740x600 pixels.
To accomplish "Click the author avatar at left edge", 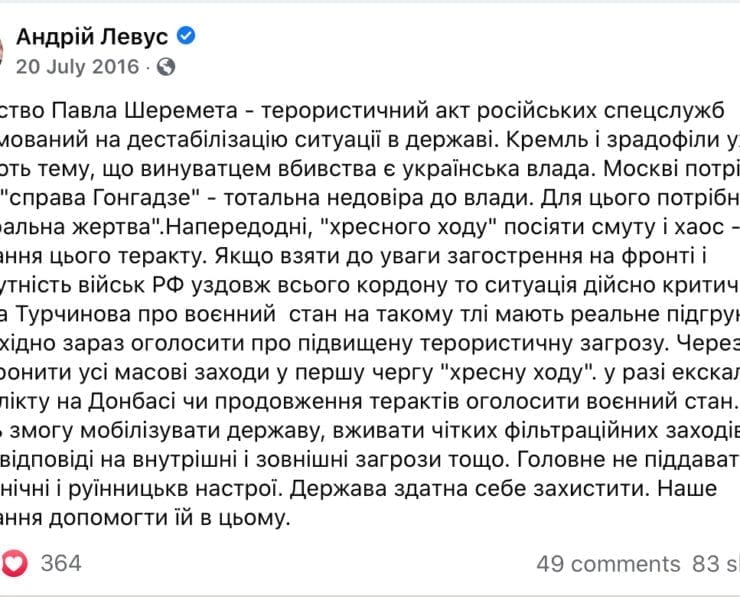I will [1, 50].
